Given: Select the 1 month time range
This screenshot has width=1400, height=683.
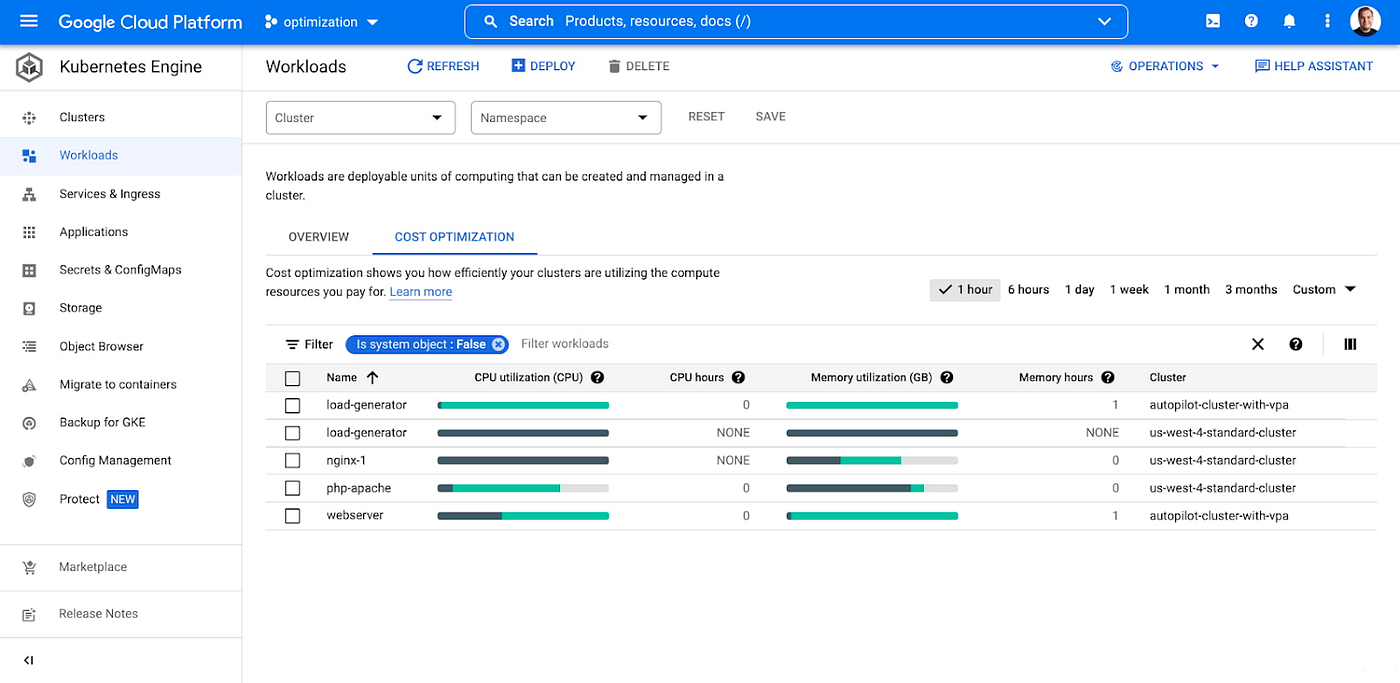Looking at the screenshot, I should tap(1187, 290).
